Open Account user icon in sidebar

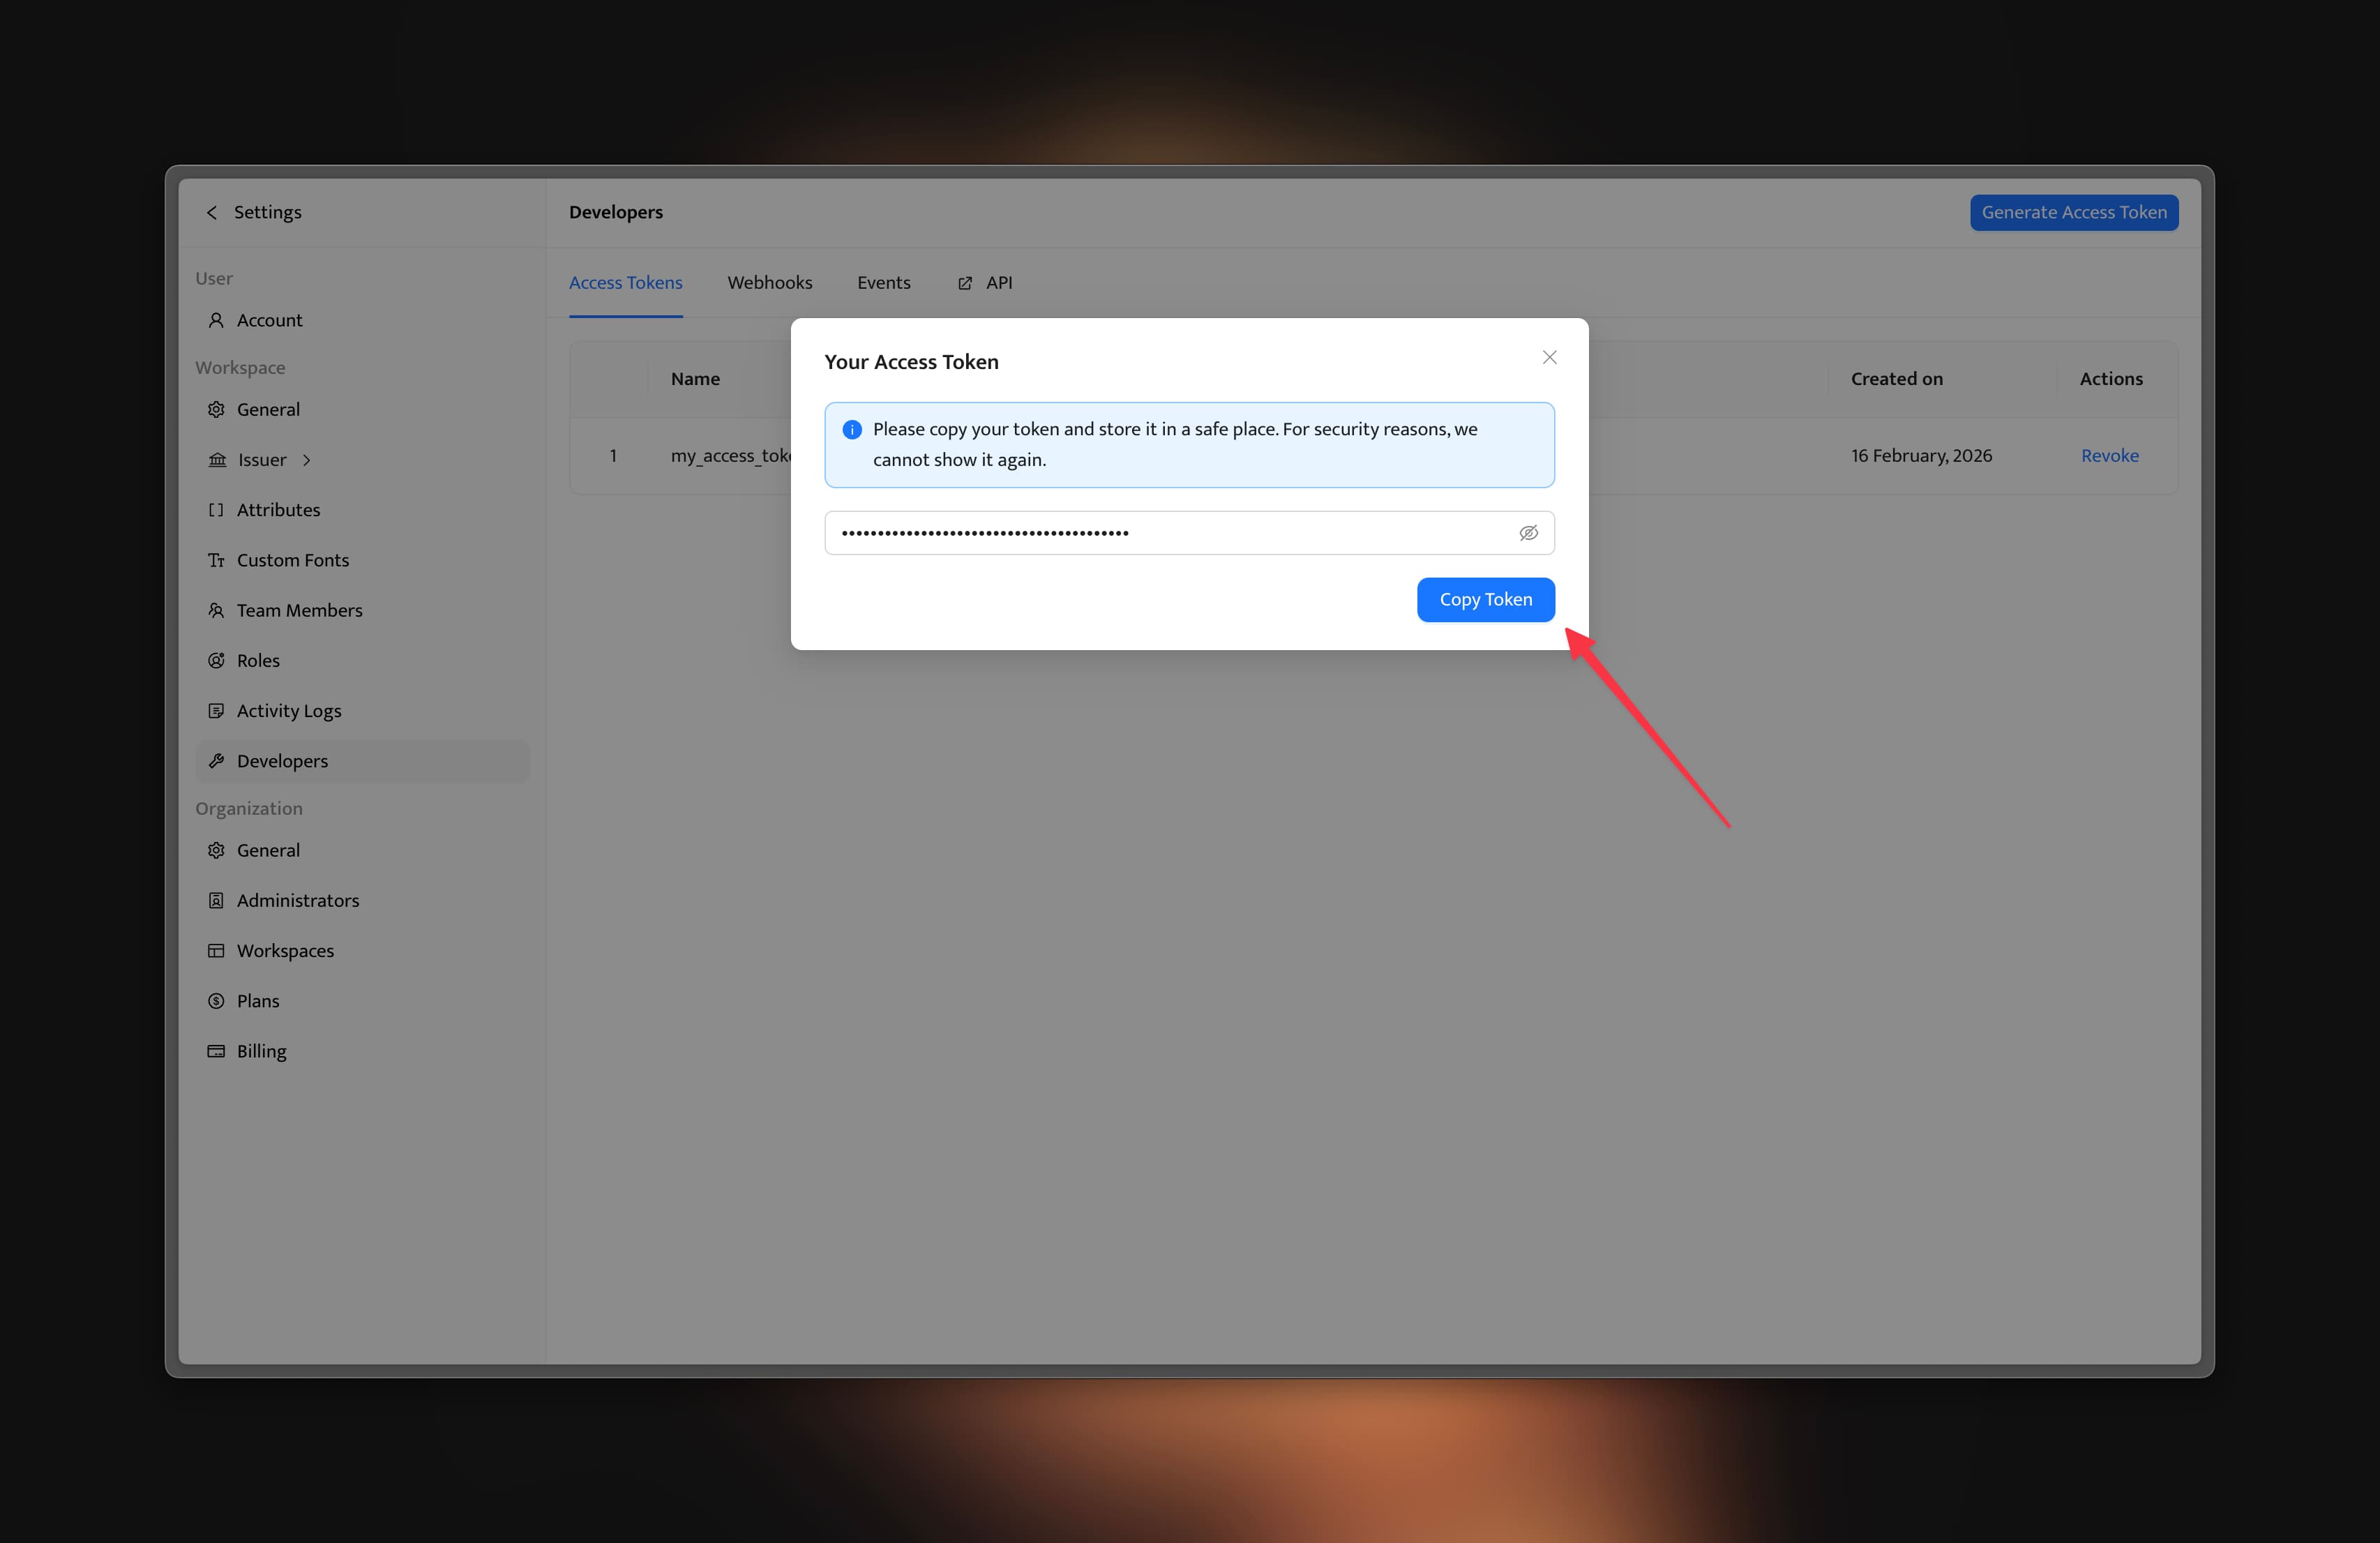pyautogui.click(x=216, y=320)
